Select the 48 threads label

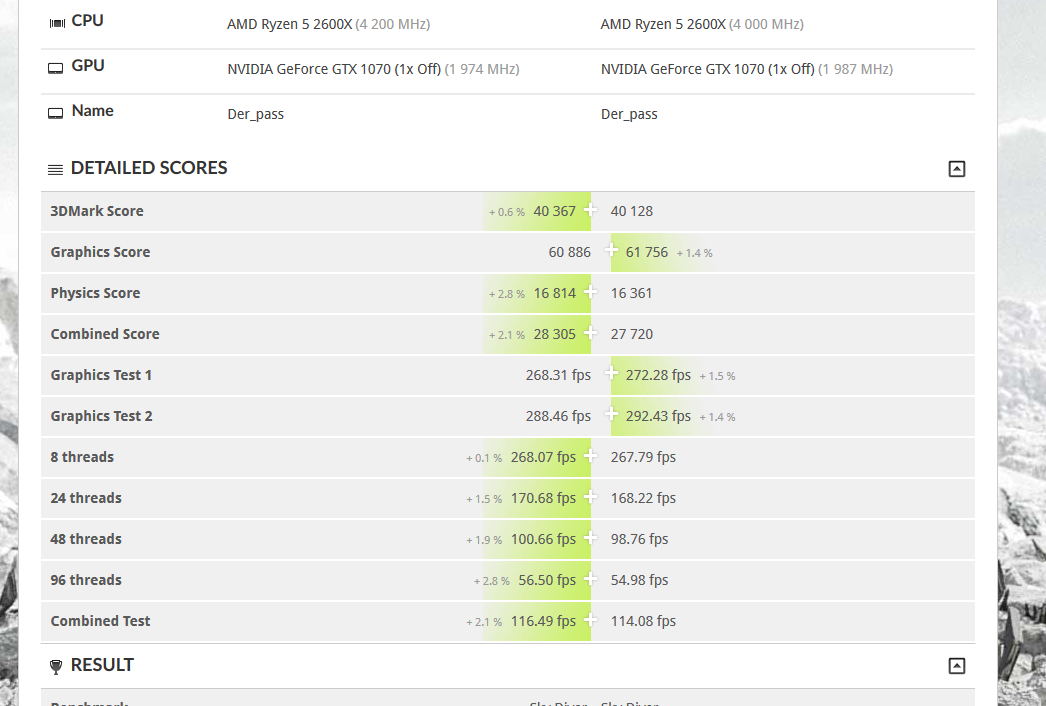(86, 539)
